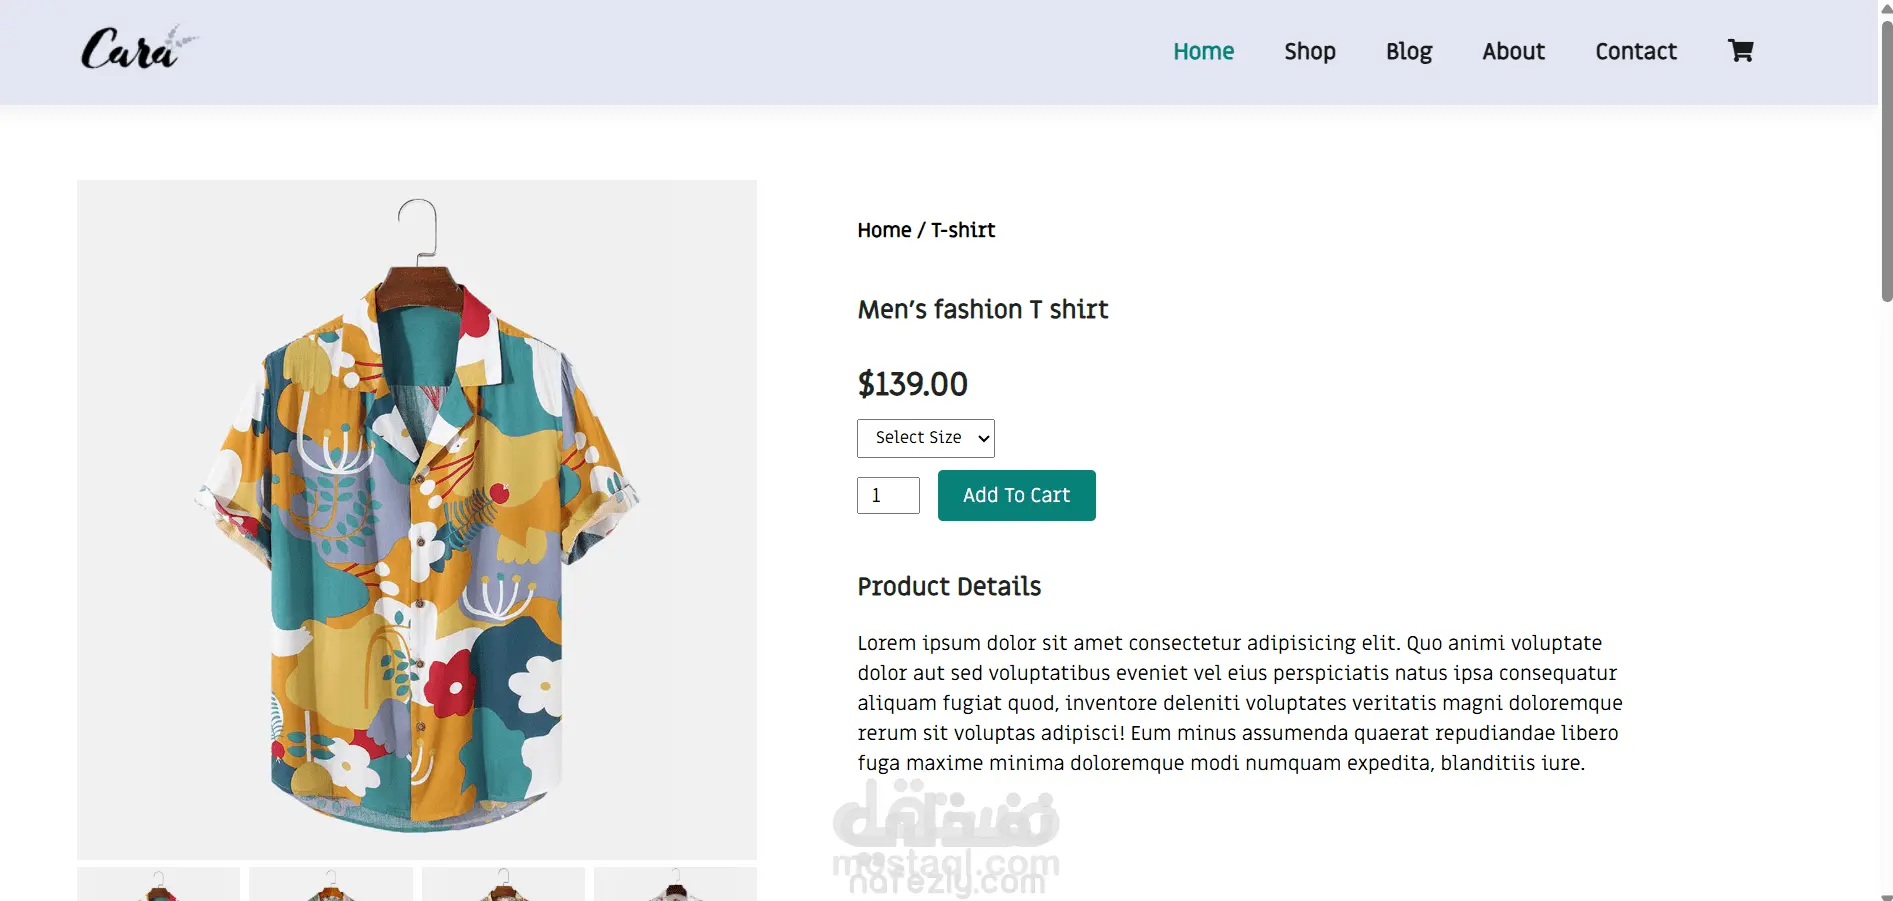1893x901 pixels.
Task: Select the second shirt thumbnail below main image
Action: point(330,885)
